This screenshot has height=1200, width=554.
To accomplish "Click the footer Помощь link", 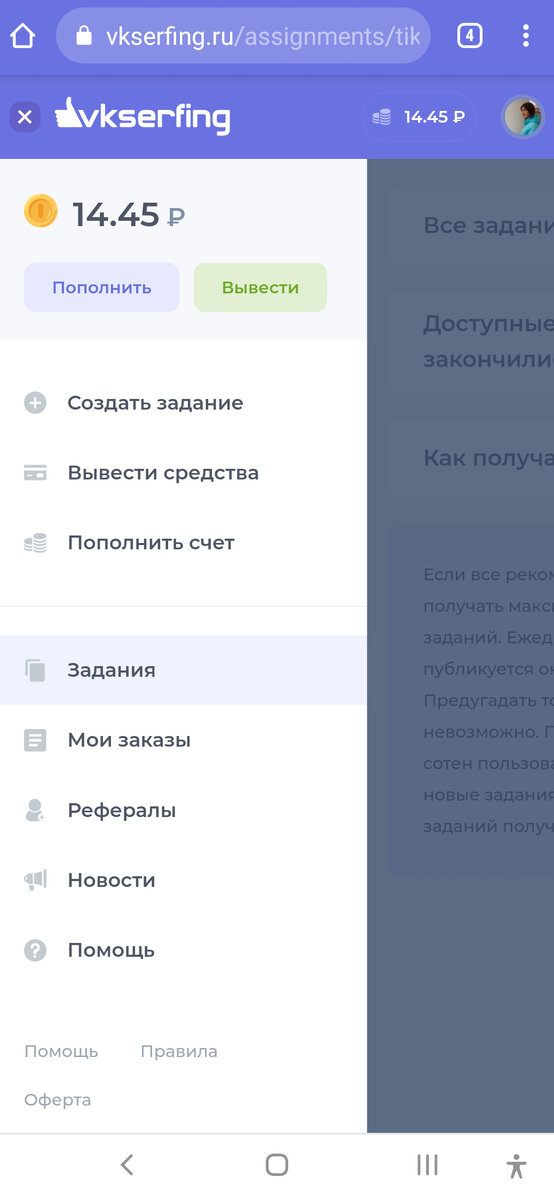I will click(61, 1051).
